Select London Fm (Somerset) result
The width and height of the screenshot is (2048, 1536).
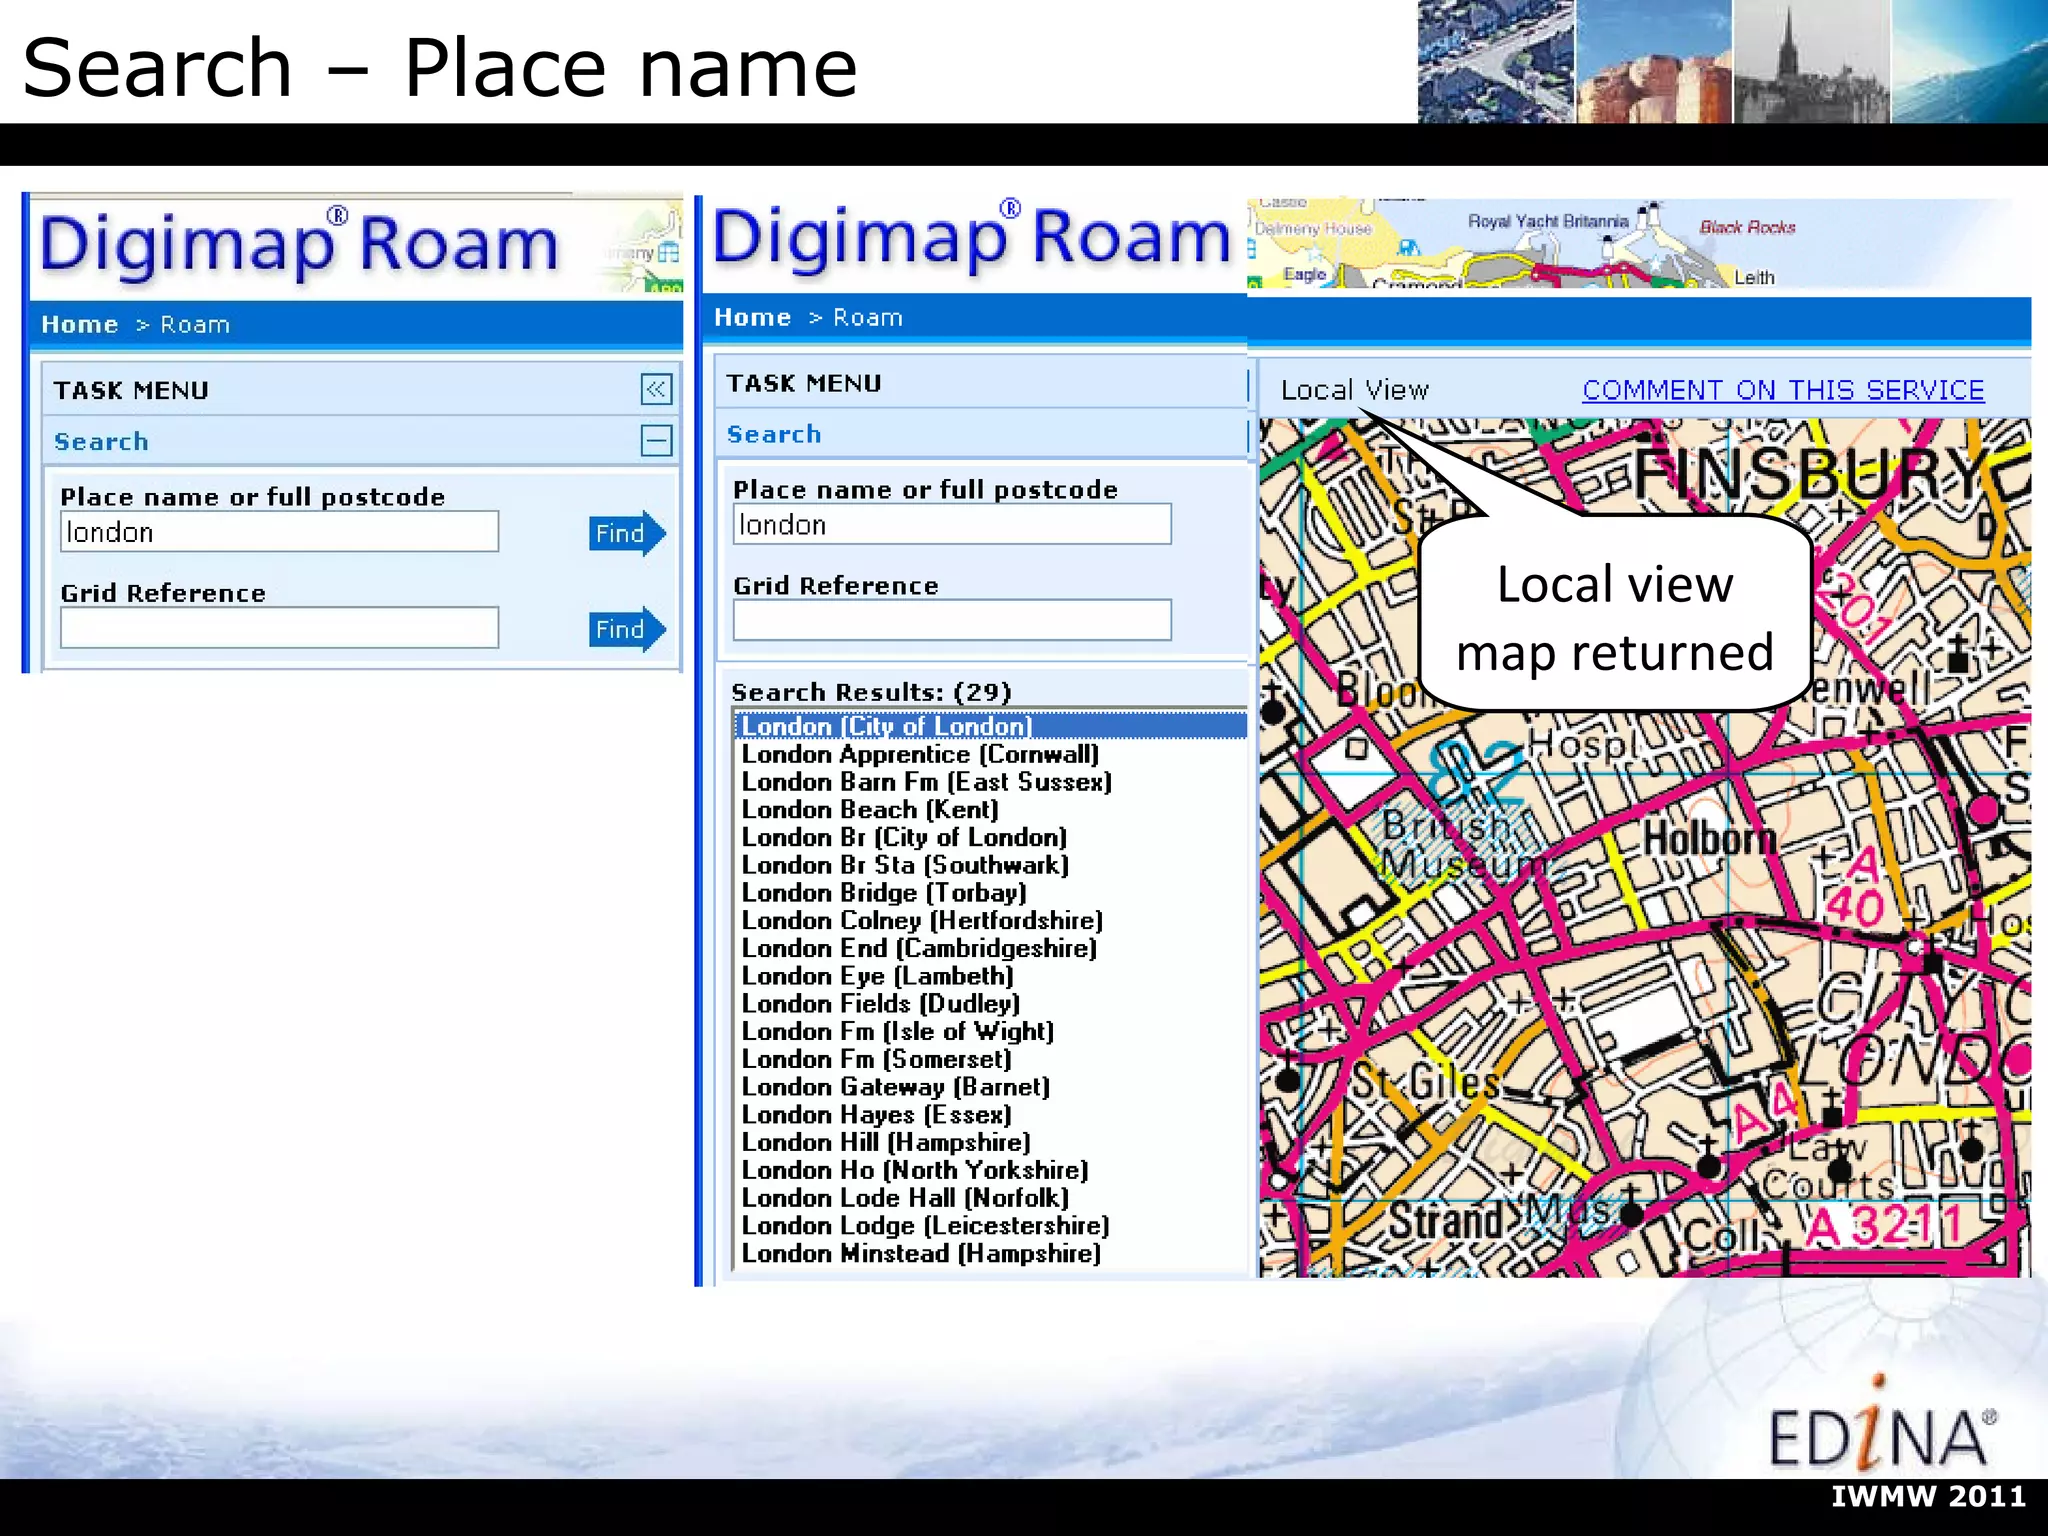tap(877, 1059)
